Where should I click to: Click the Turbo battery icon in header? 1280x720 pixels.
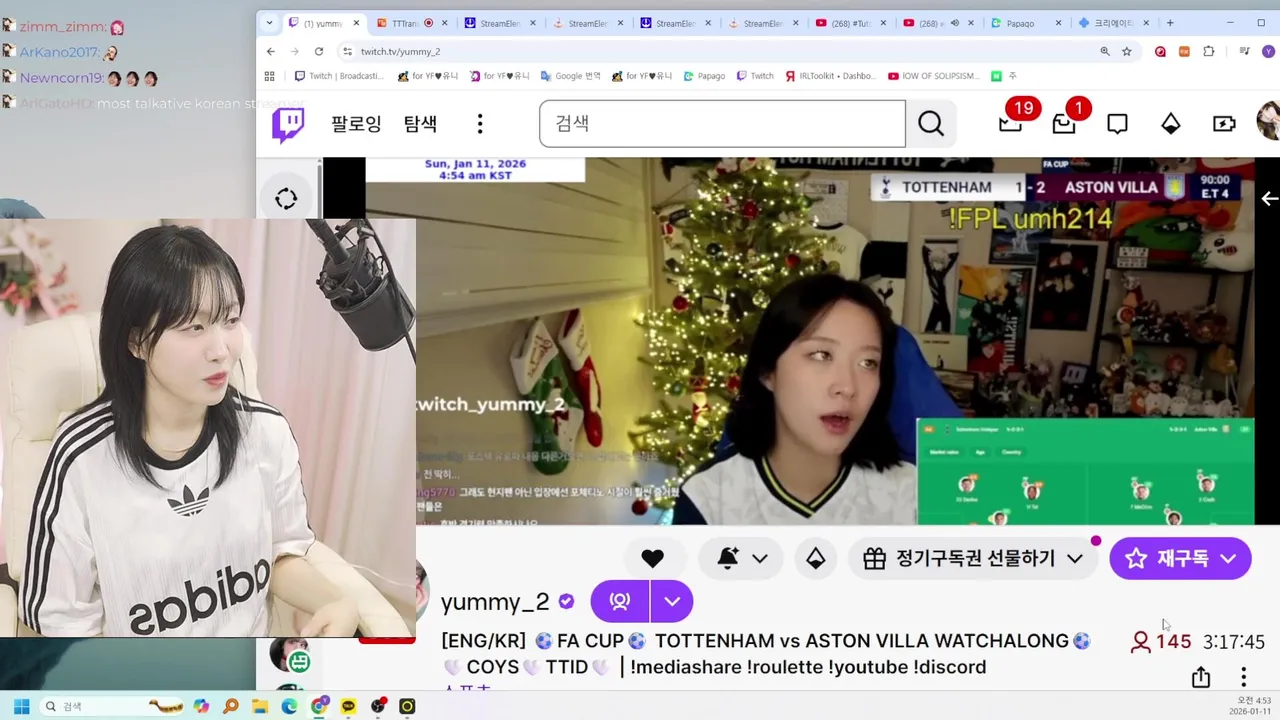pos(1224,124)
